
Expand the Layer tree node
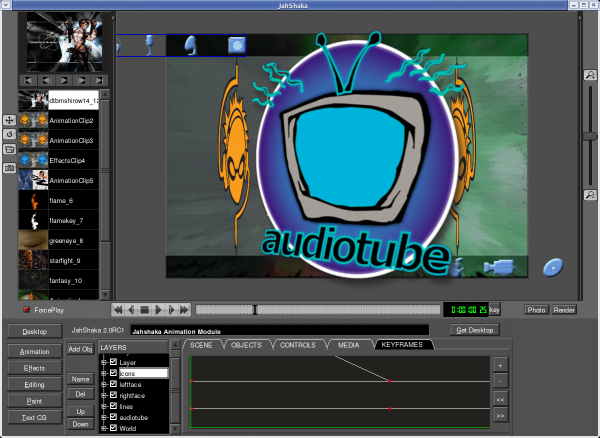click(x=104, y=362)
